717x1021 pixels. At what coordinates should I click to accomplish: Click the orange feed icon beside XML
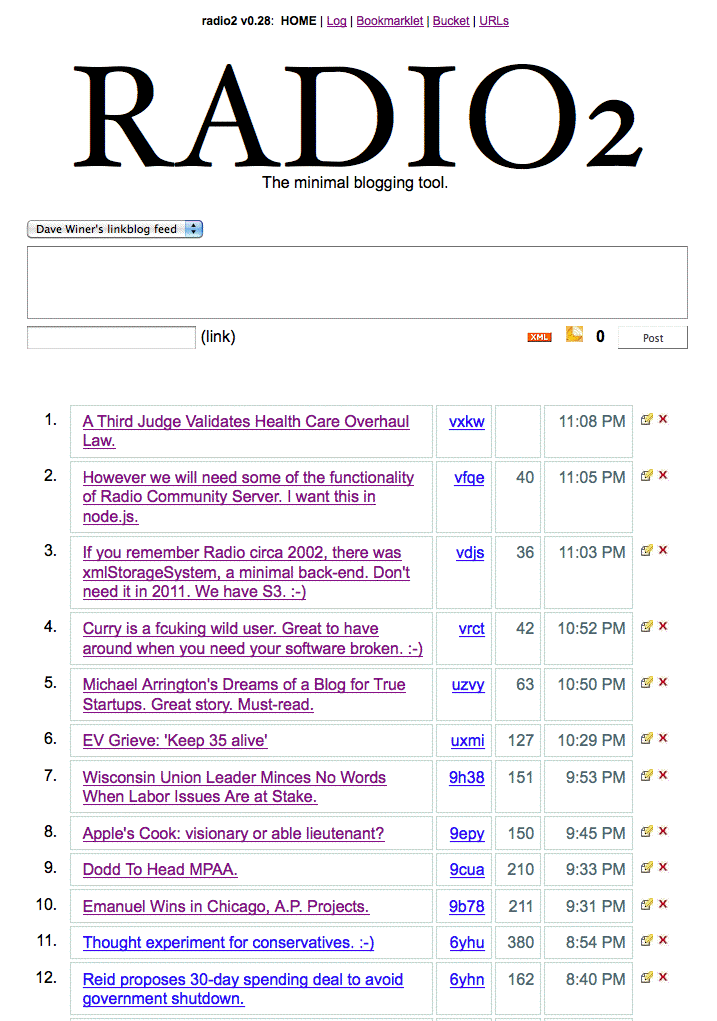coord(574,335)
